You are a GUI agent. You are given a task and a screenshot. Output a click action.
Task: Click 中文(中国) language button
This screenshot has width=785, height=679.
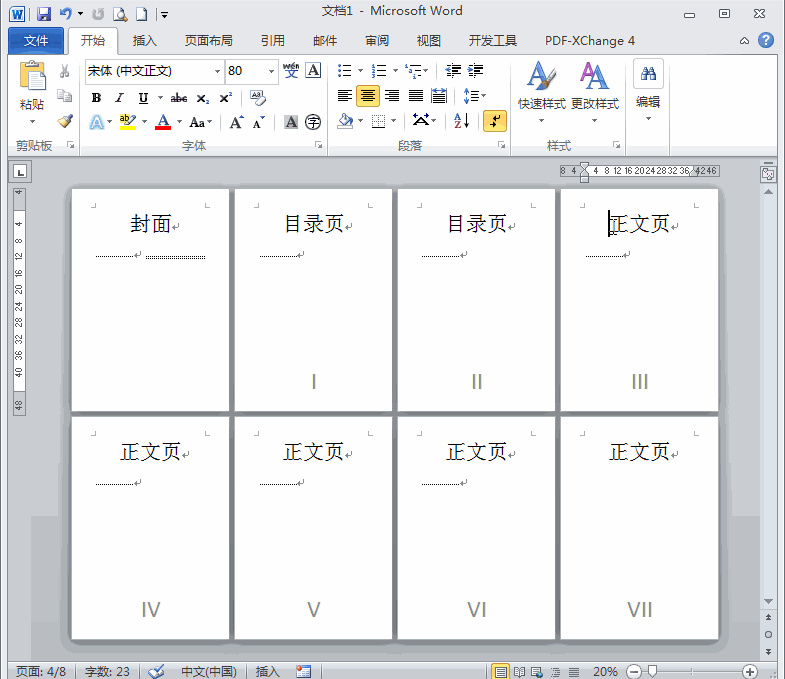click(x=208, y=671)
